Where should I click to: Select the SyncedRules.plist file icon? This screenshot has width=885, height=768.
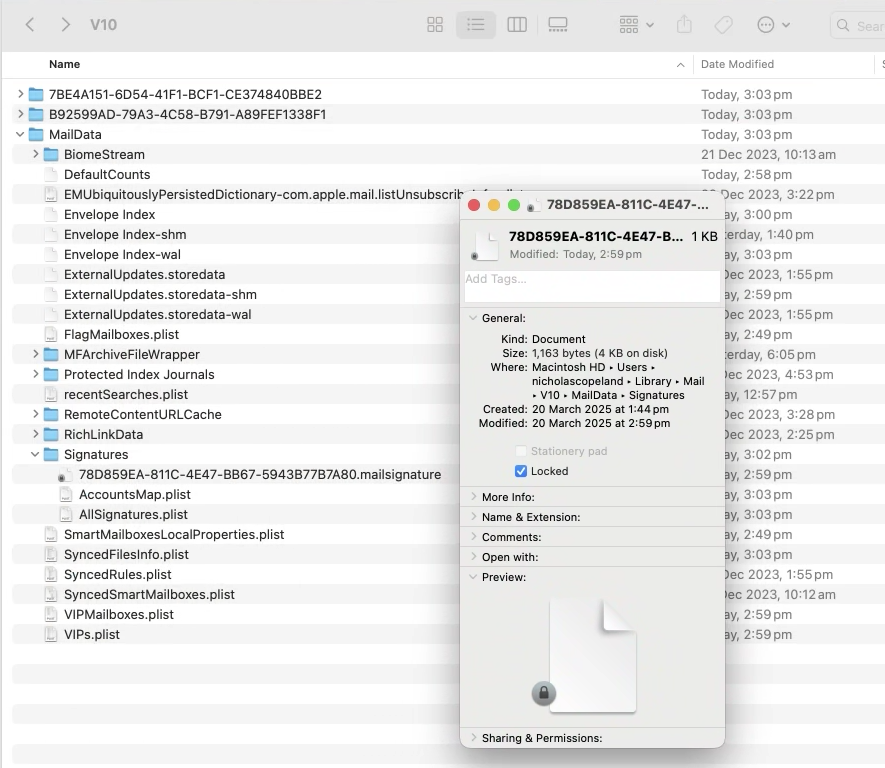click(x=51, y=574)
